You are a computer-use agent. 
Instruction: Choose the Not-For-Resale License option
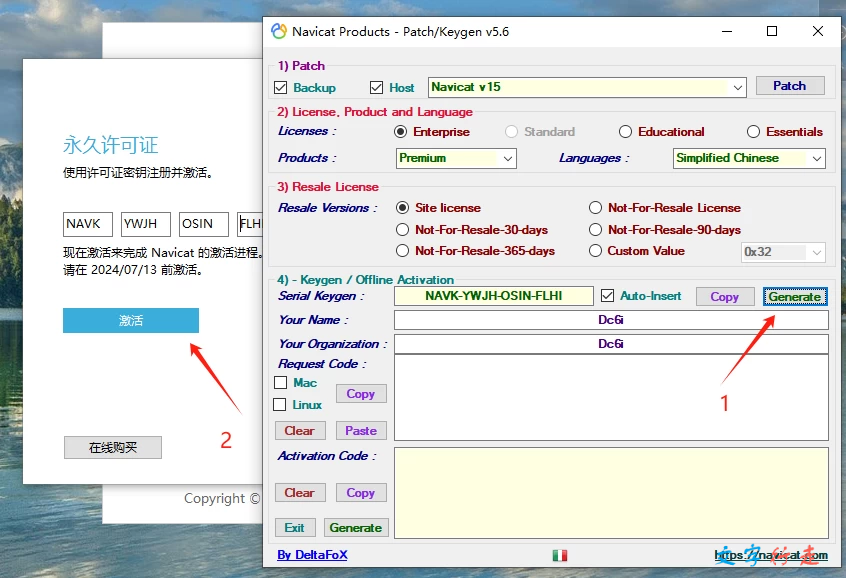point(595,208)
